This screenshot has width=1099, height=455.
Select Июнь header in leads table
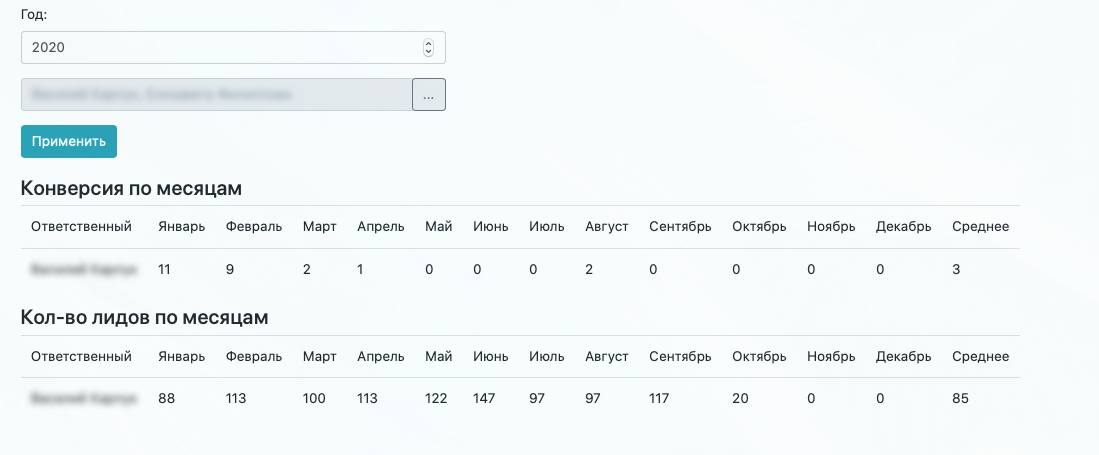click(x=491, y=357)
